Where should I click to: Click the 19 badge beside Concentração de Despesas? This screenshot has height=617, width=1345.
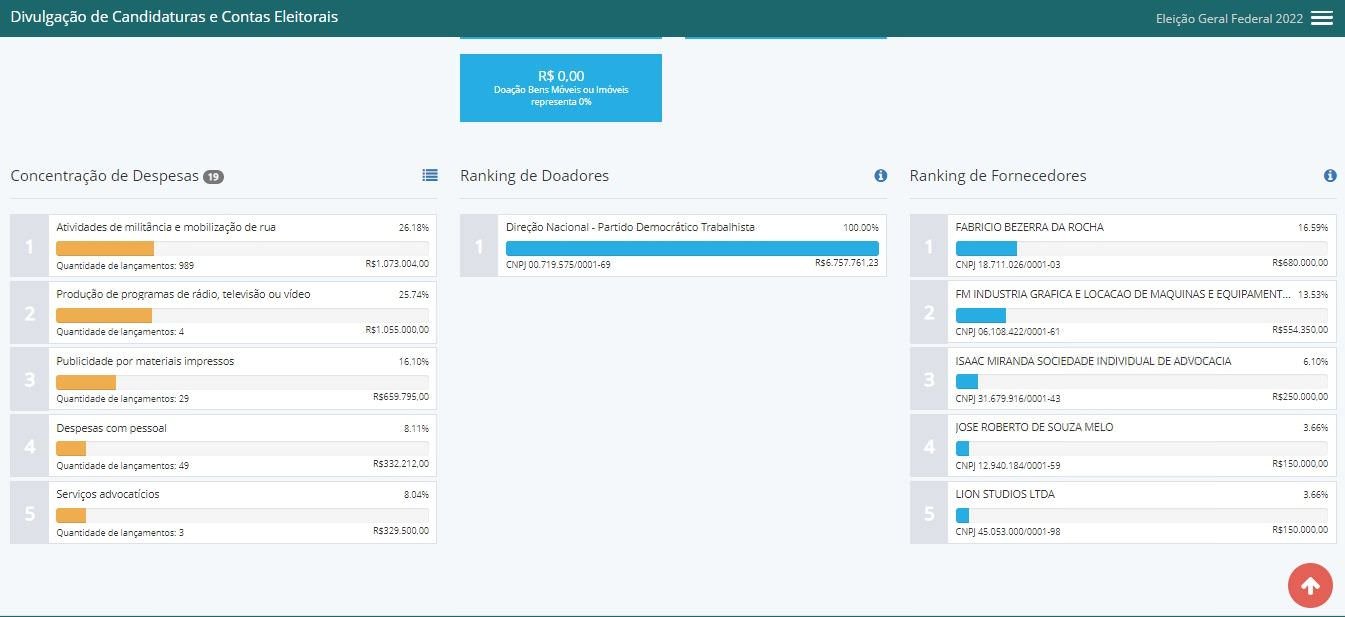[x=213, y=177]
